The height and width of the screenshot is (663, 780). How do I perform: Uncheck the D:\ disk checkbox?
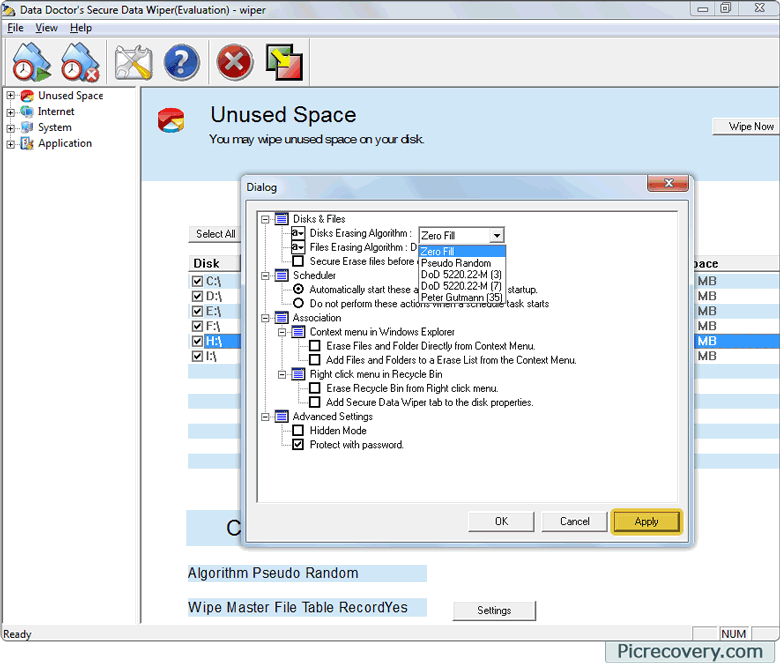click(x=197, y=296)
